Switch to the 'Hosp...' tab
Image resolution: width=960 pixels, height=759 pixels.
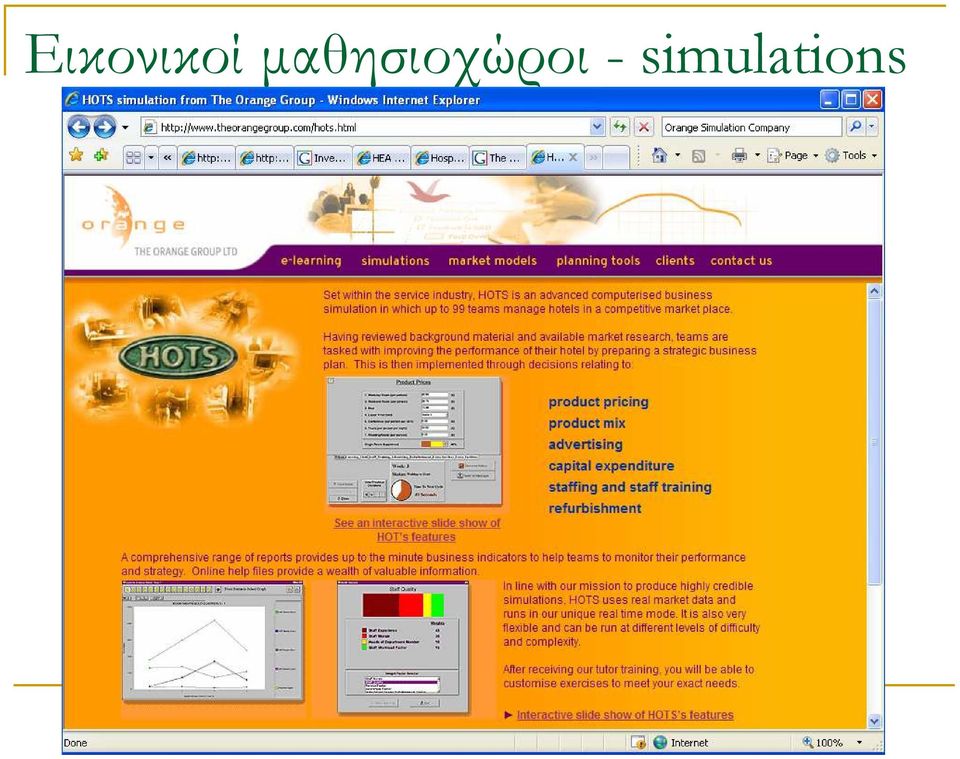[440, 157]
